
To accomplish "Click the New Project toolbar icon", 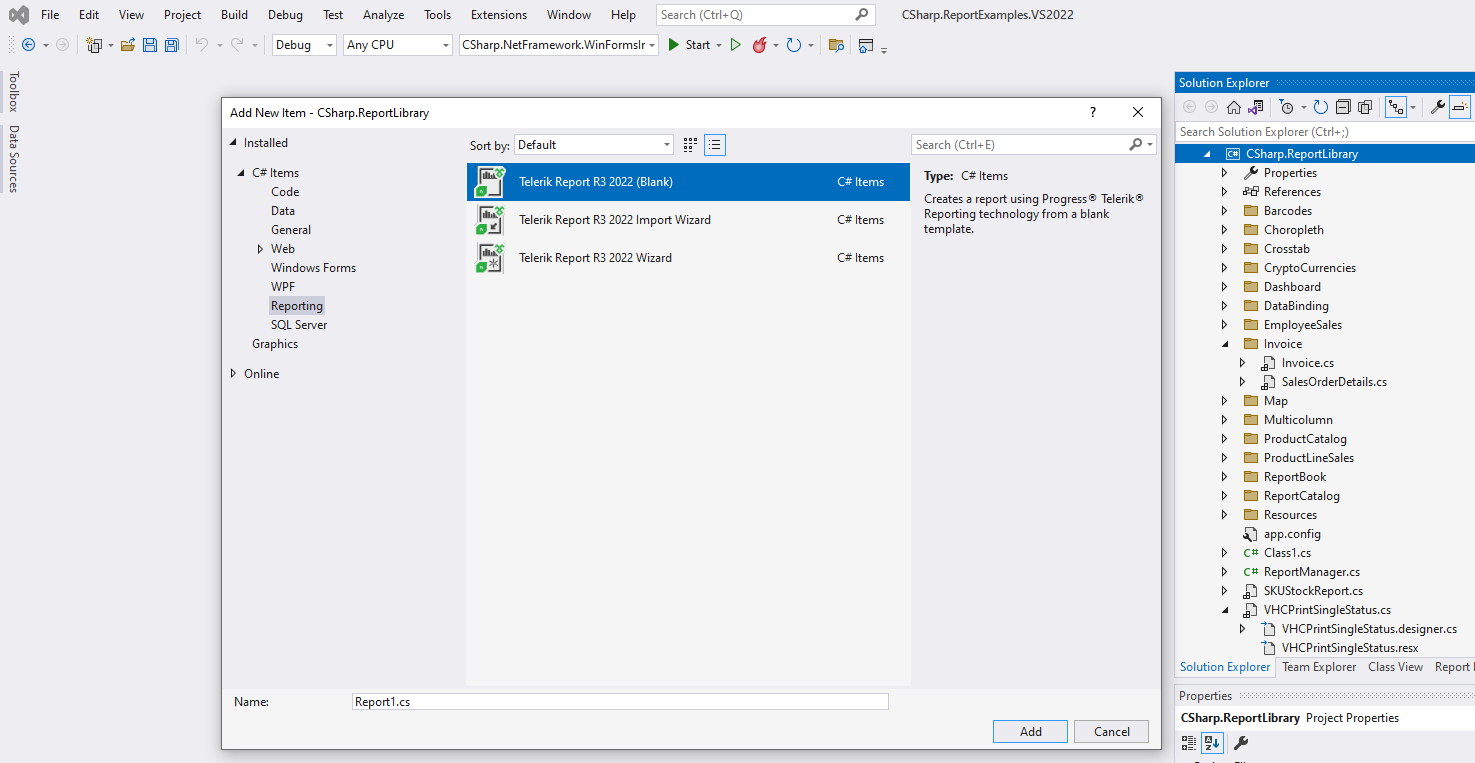I will (94, 44).
